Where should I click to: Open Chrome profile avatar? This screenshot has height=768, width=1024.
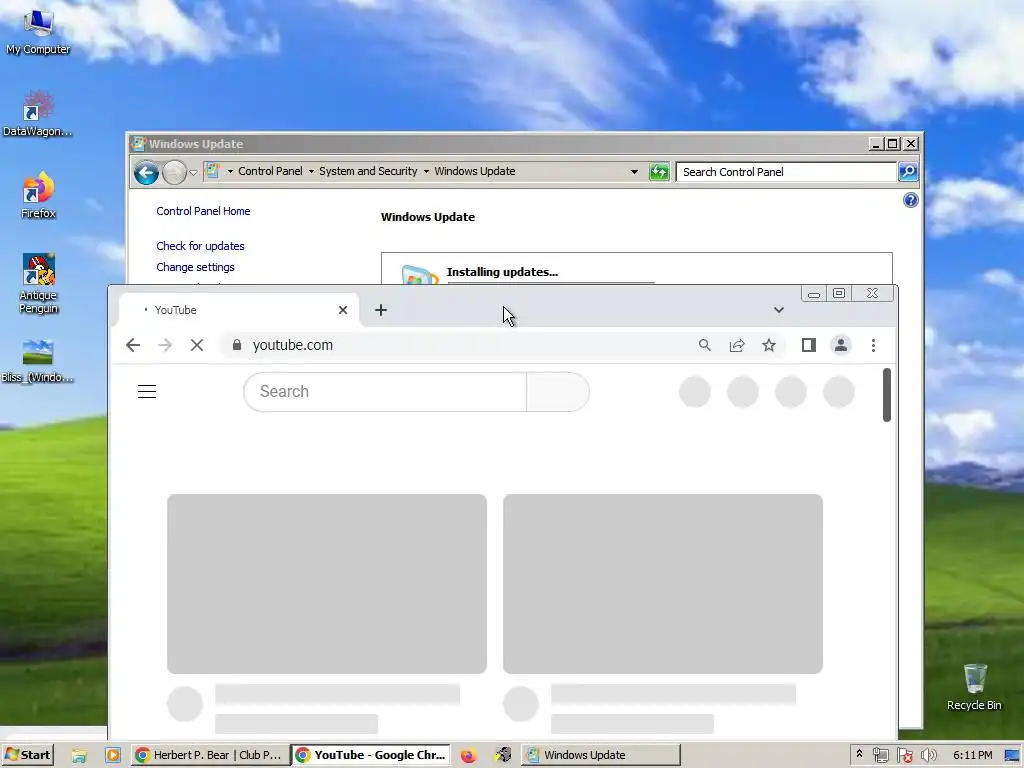pyautogui.click(x=840, y=345)
